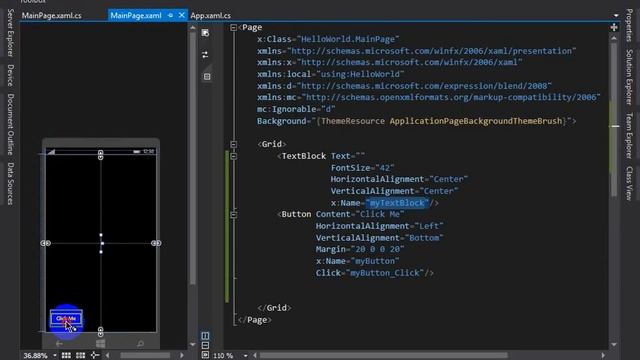Click the top column gridline handle
Screen dimensions: 640x360
100,155
